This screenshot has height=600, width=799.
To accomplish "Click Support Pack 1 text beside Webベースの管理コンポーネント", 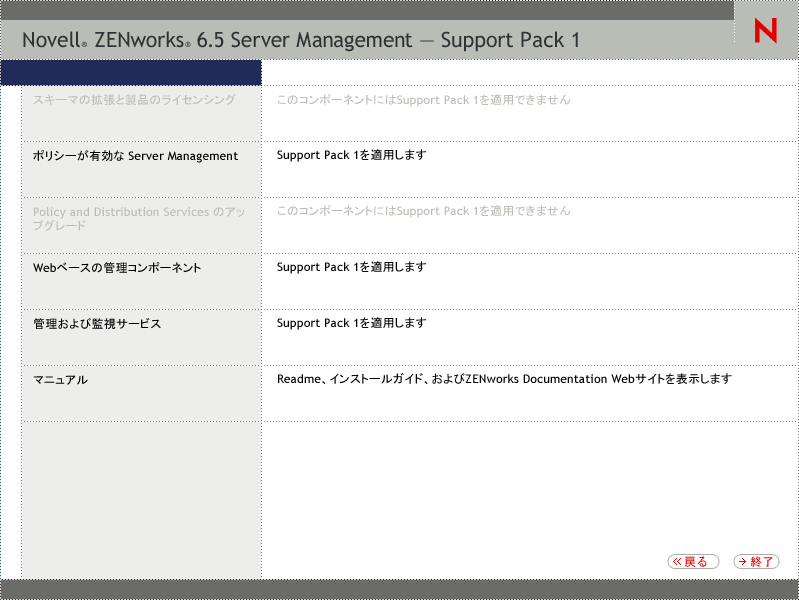I will click(x=352, y=267).
